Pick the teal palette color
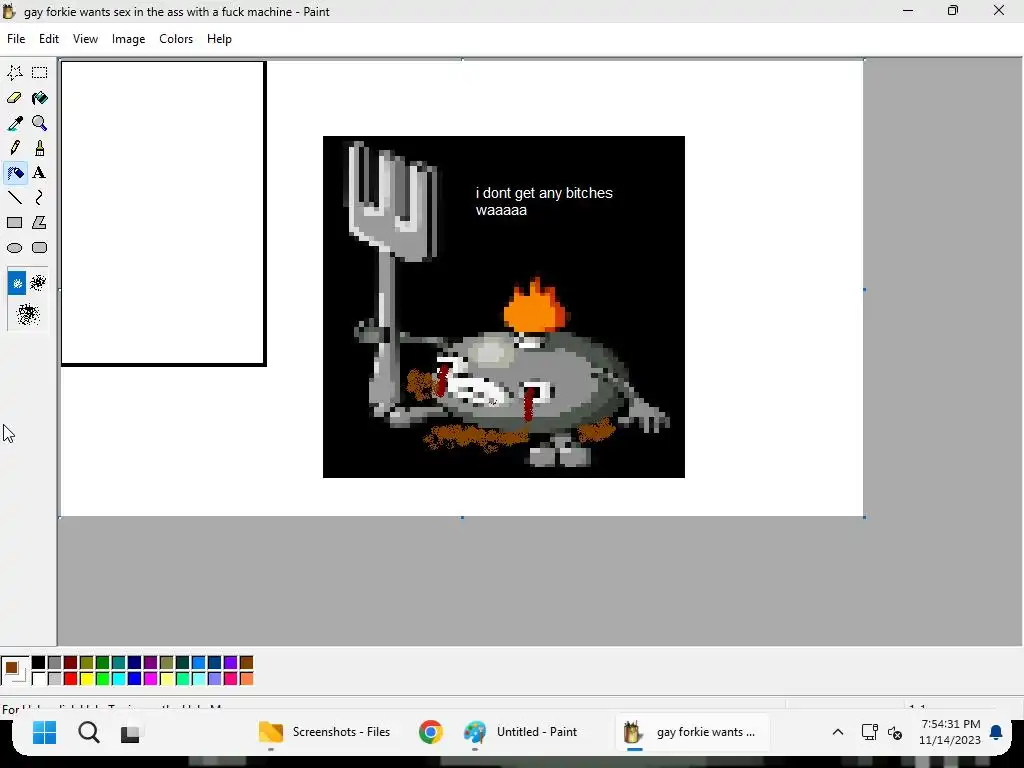 (119, 663)
